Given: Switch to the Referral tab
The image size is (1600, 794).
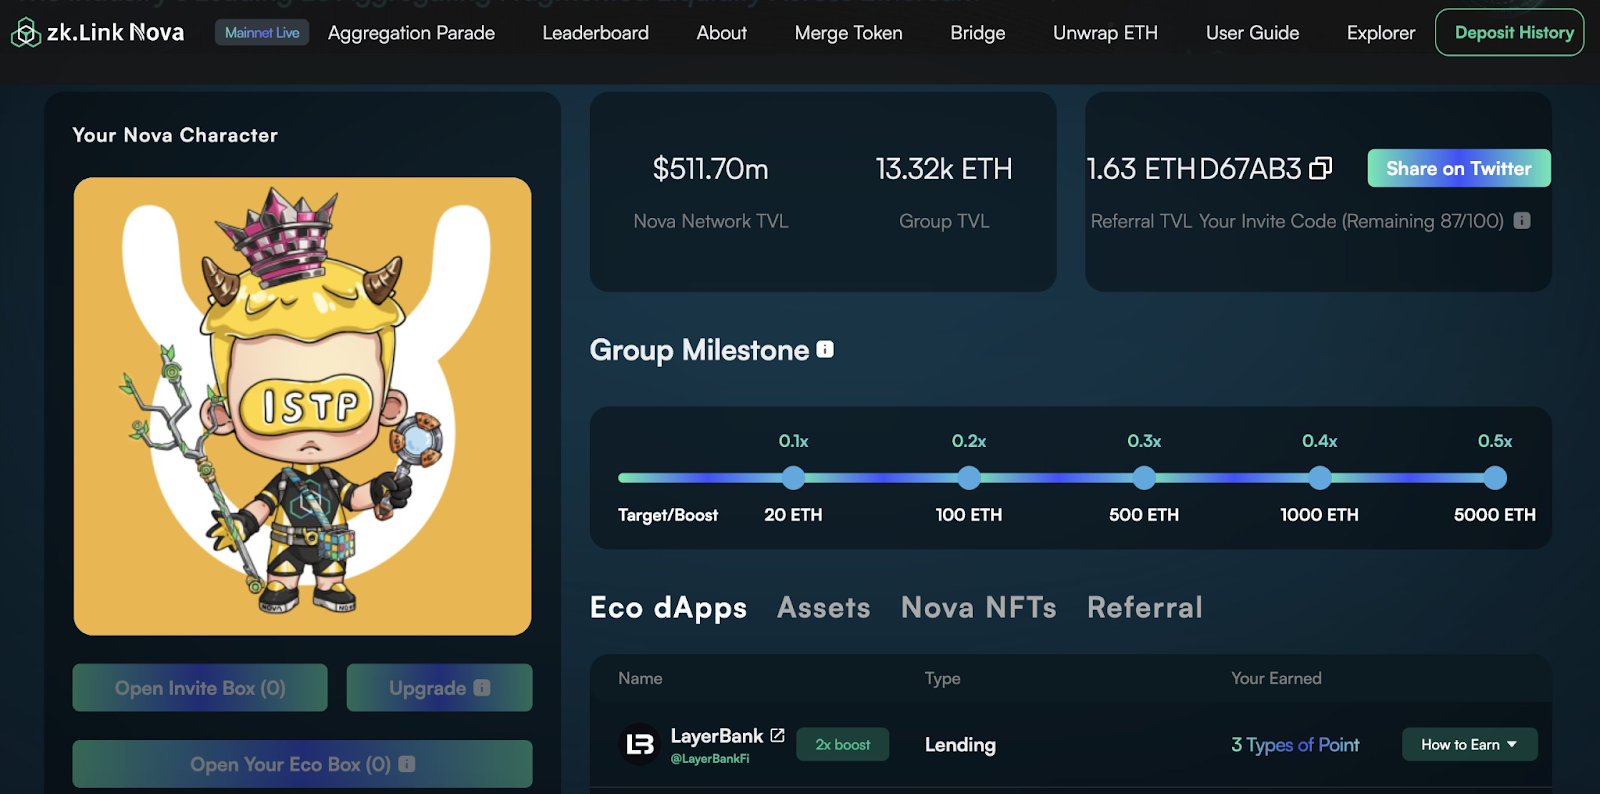Looking at the screenshot, I should 1145,608.
